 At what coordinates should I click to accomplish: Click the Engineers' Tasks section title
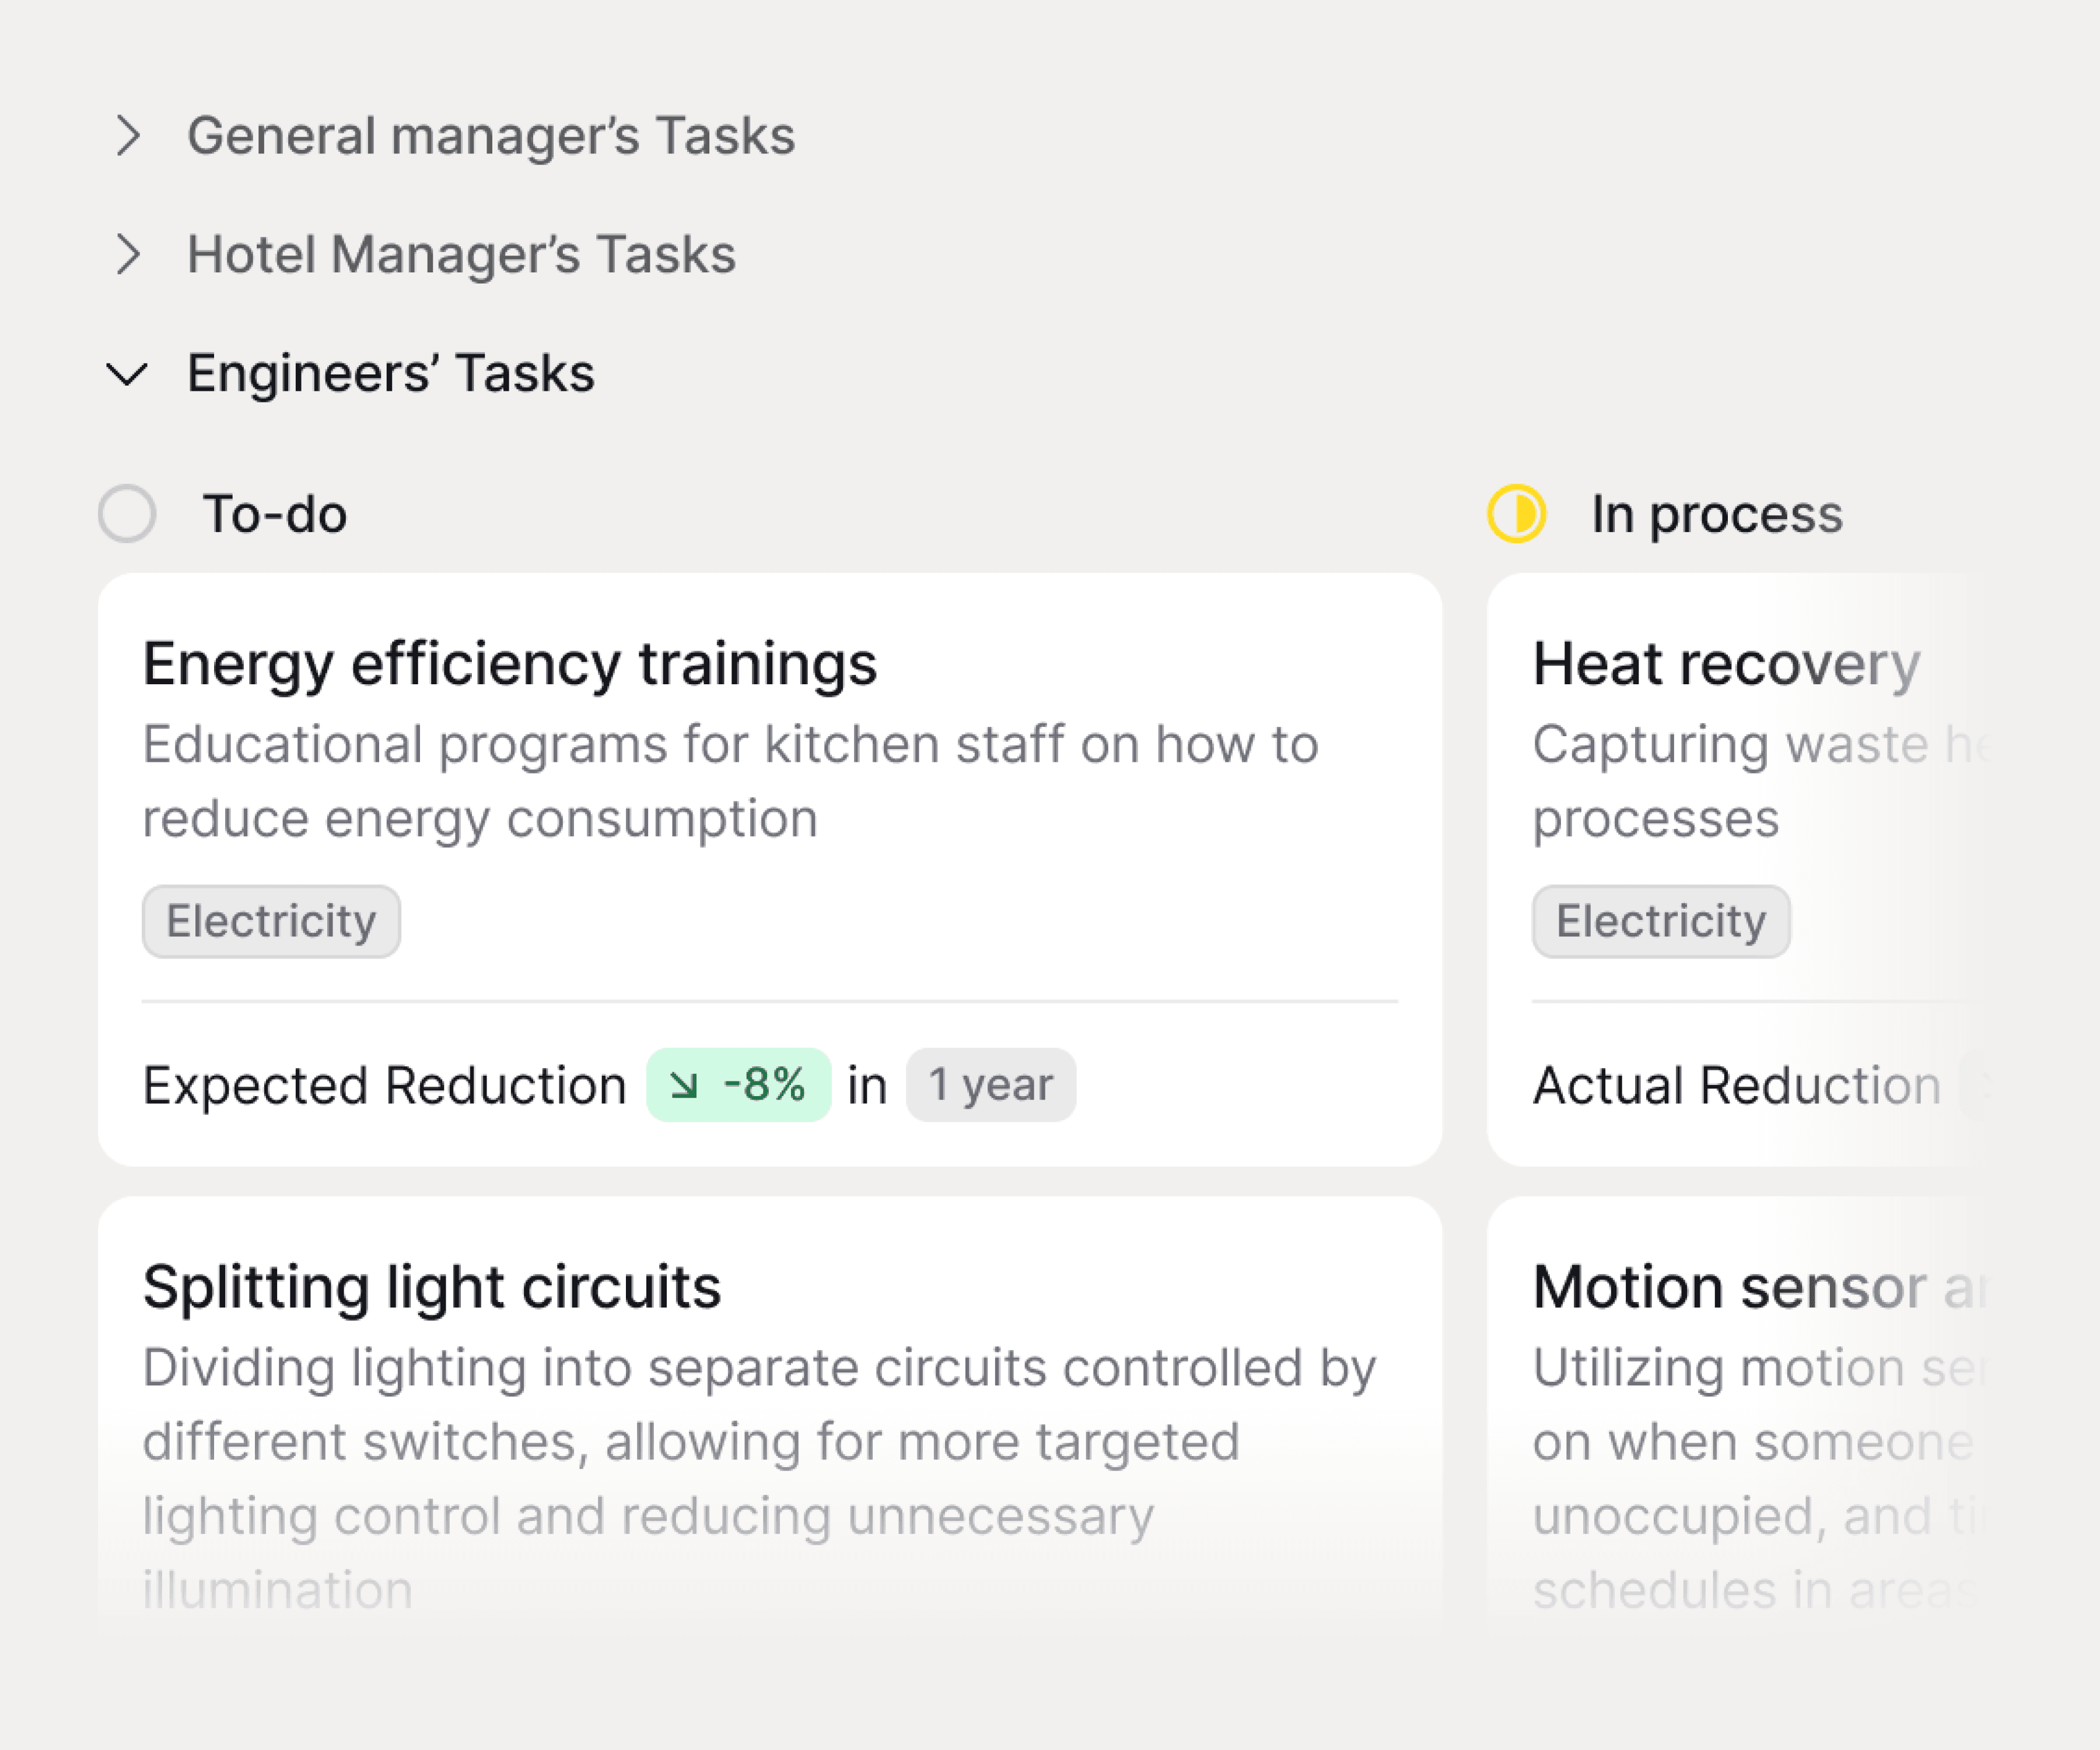[391, 374]
